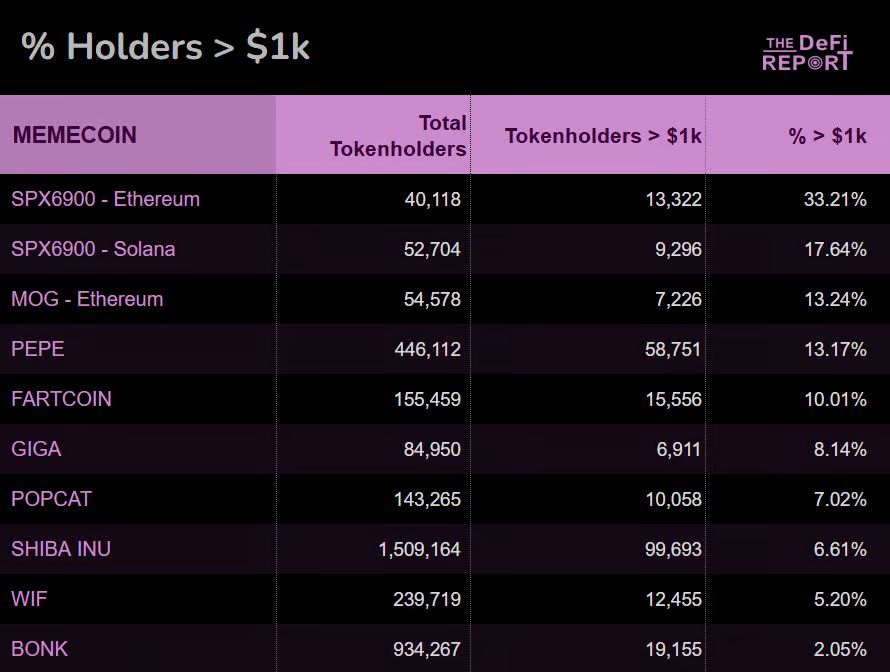
Task: Click the "% Holders > $1k" title
Action: (166, 47)
